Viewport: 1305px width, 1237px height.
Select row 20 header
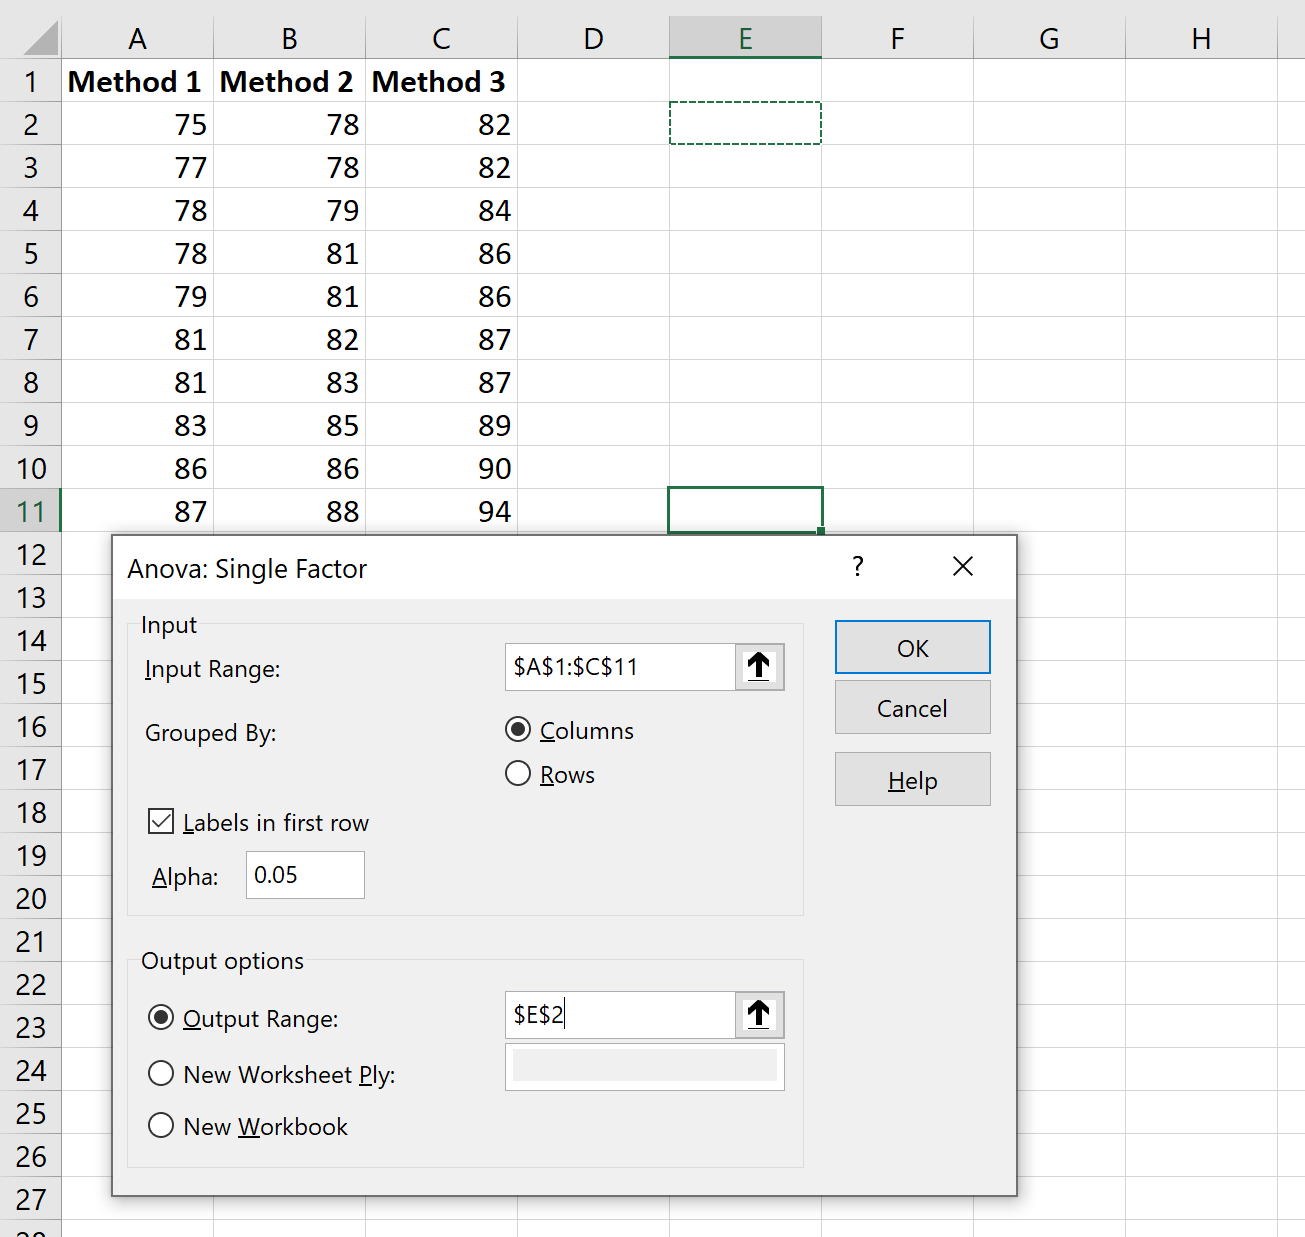pyautogui.click(x=31, y=898)
